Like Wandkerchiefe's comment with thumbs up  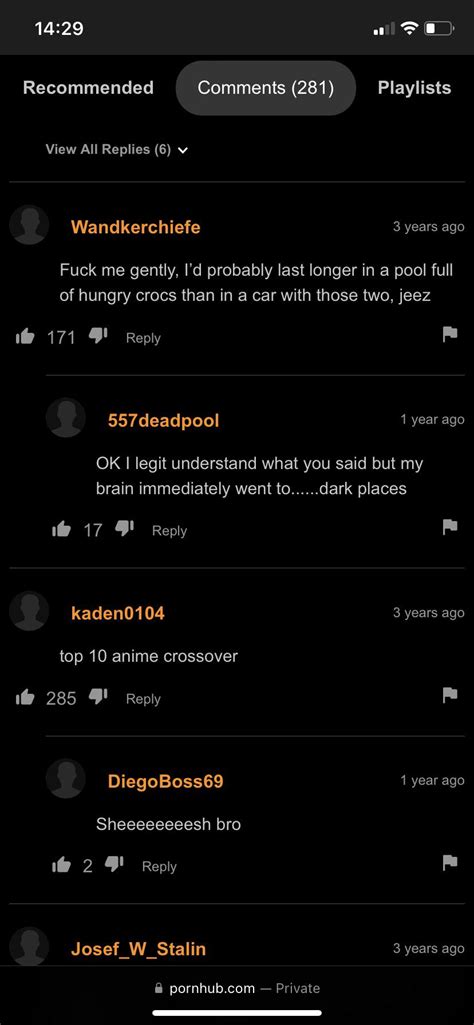tap(24, 337)
